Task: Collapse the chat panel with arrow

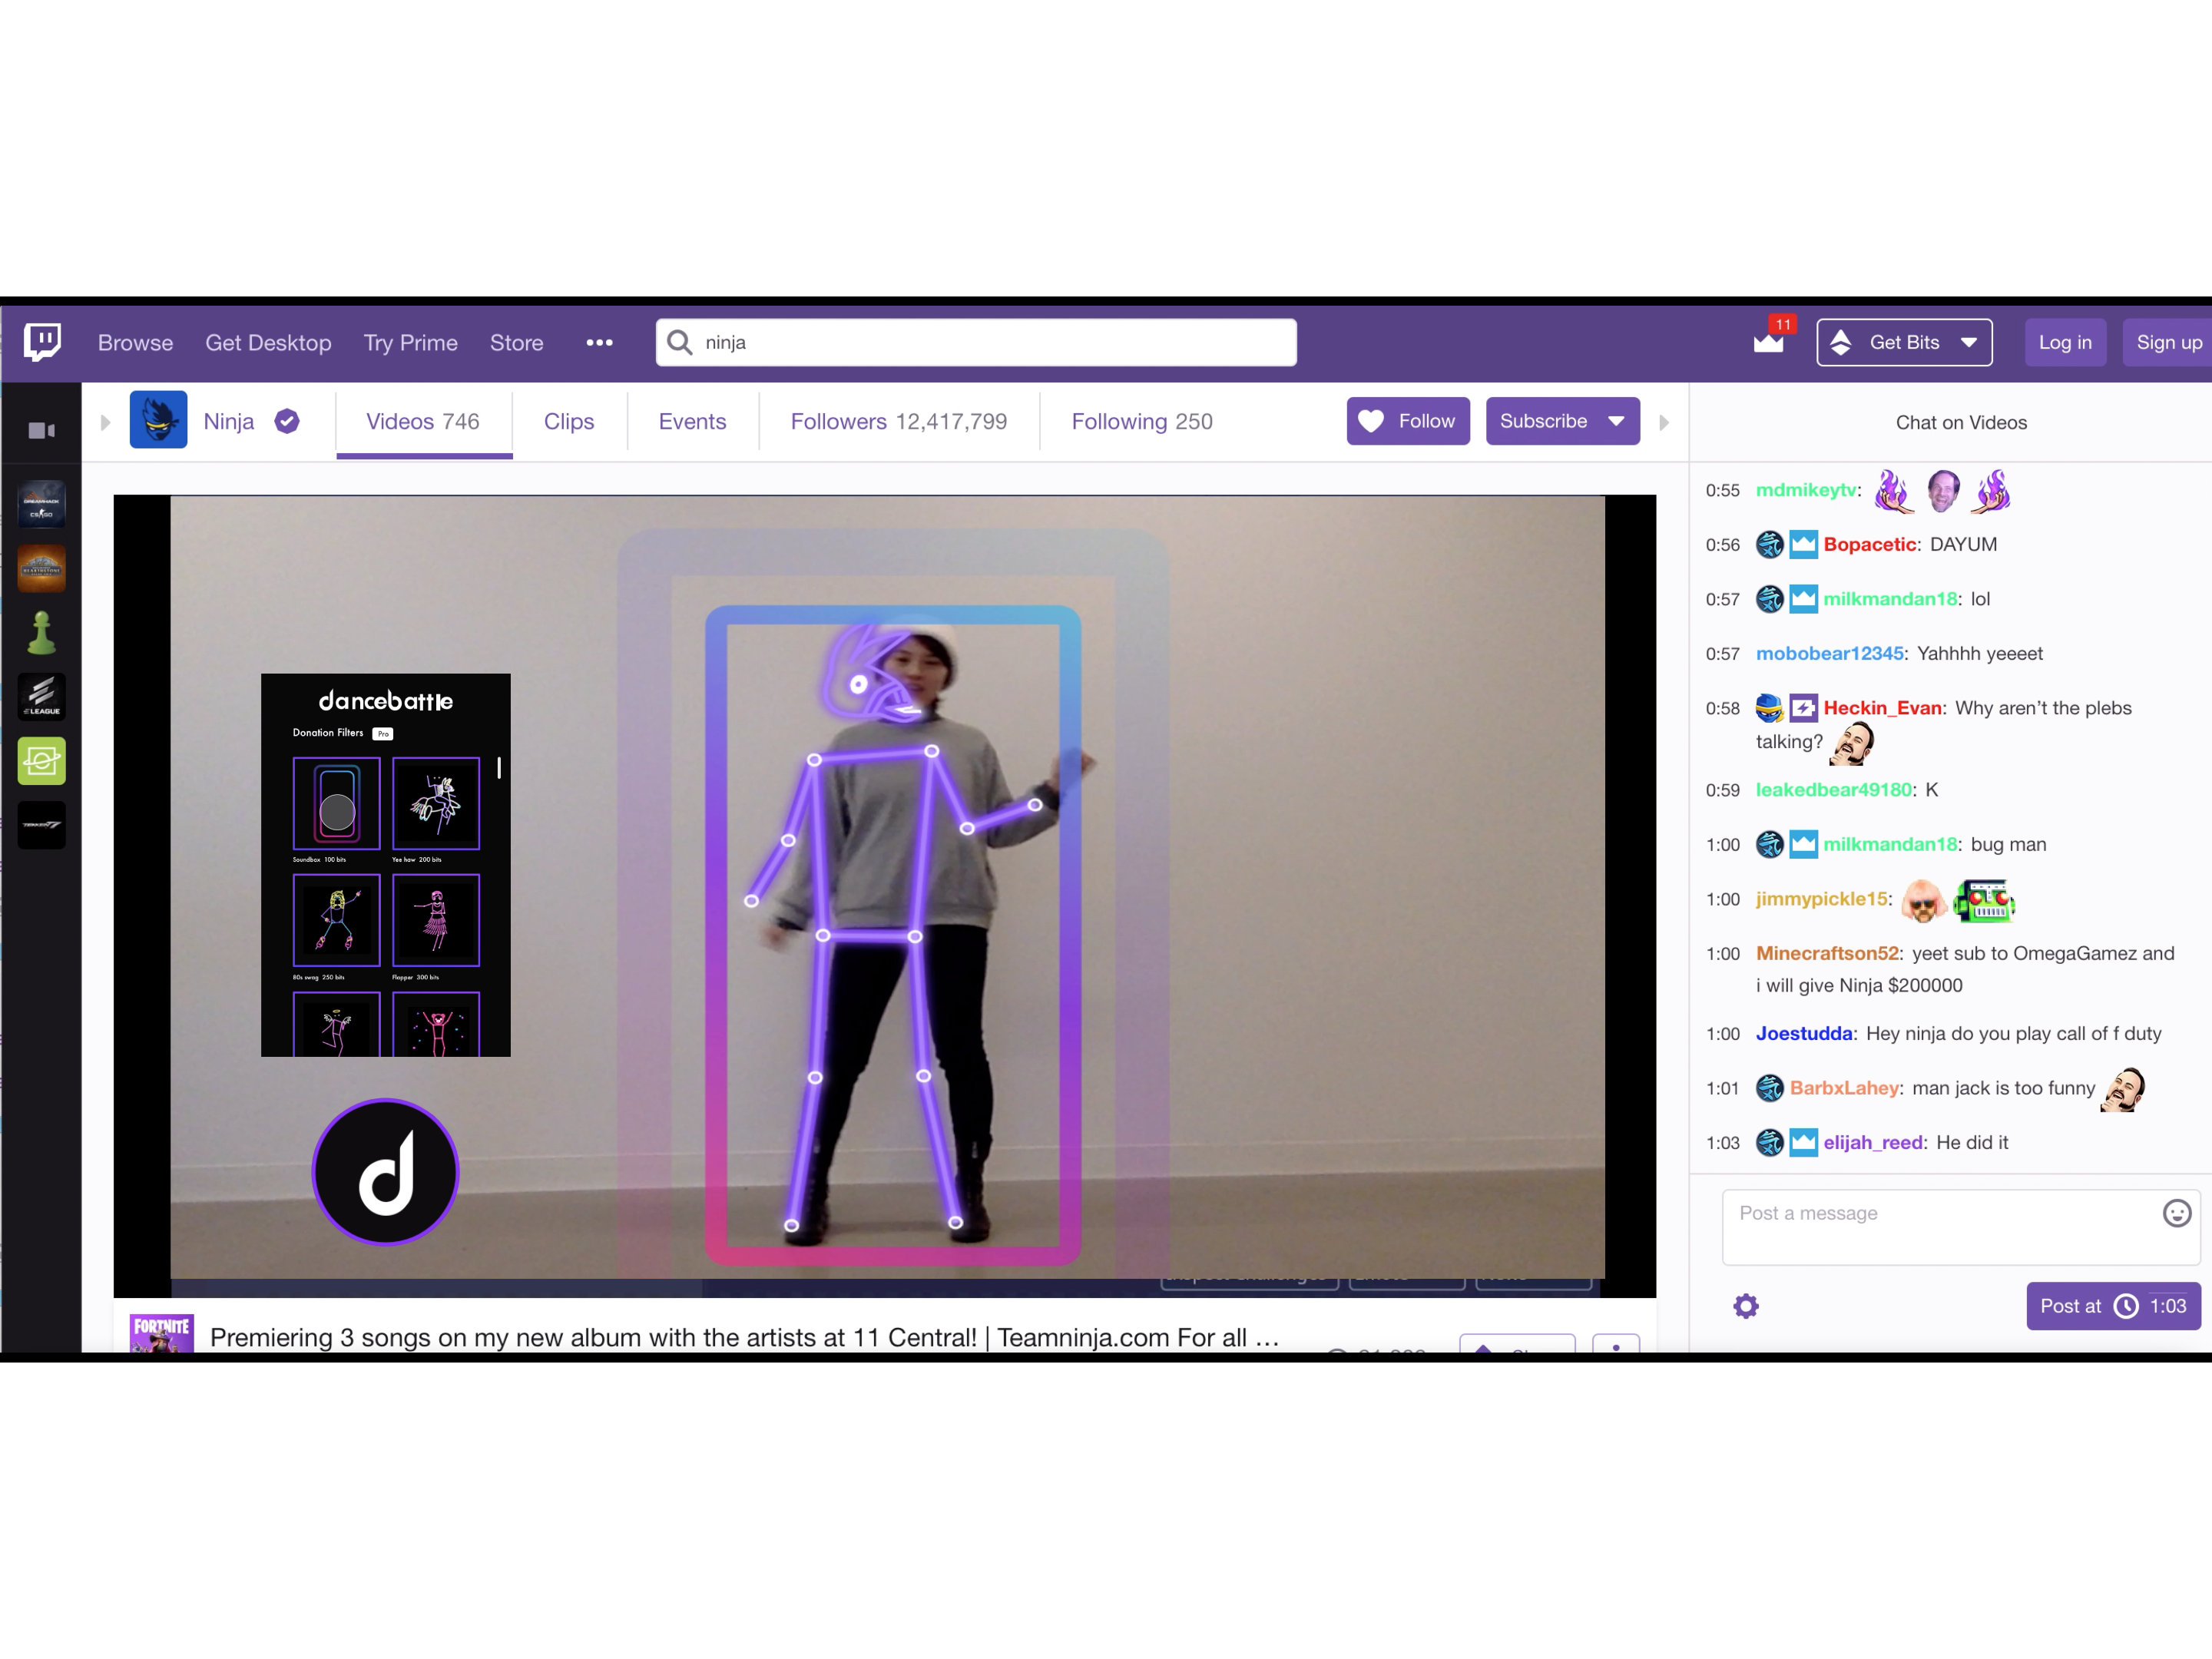Action: tap(1664, 422)
